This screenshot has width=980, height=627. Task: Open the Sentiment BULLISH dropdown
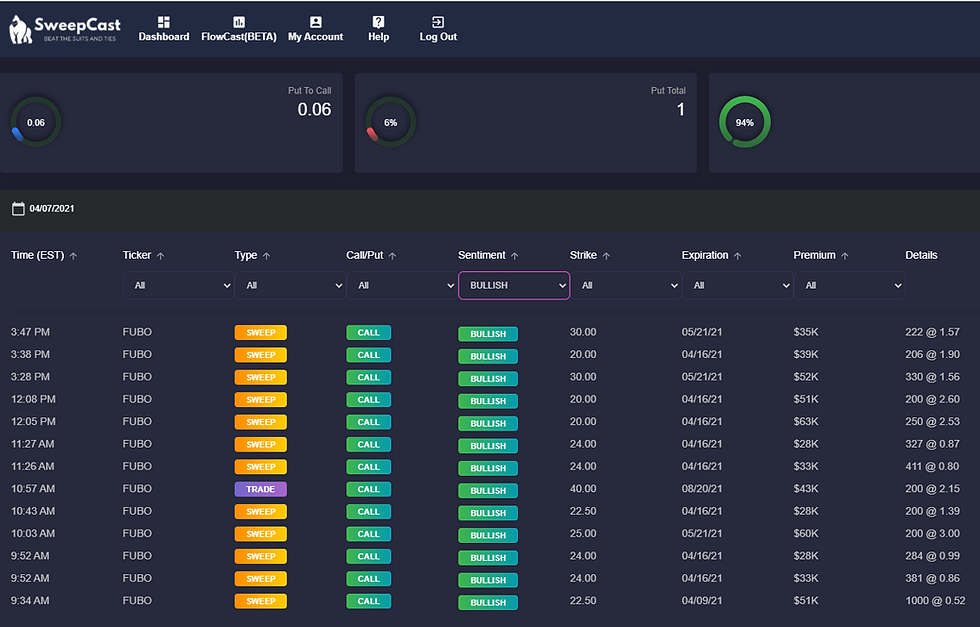coord(513,285)
